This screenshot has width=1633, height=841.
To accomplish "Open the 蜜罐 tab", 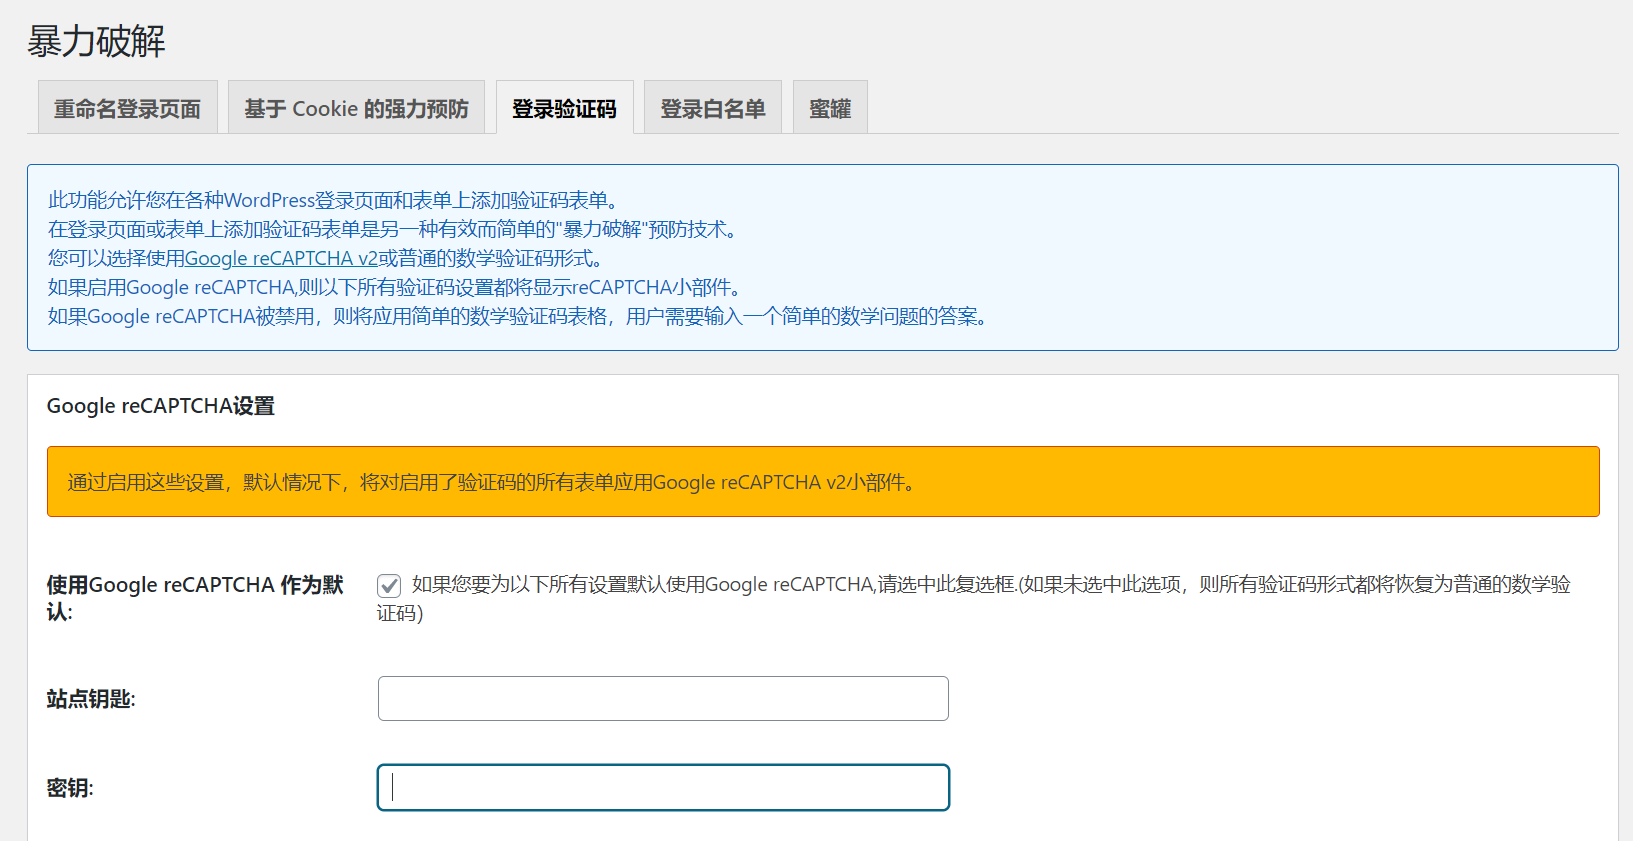I will pyautogui.click(x=830, y=108).
